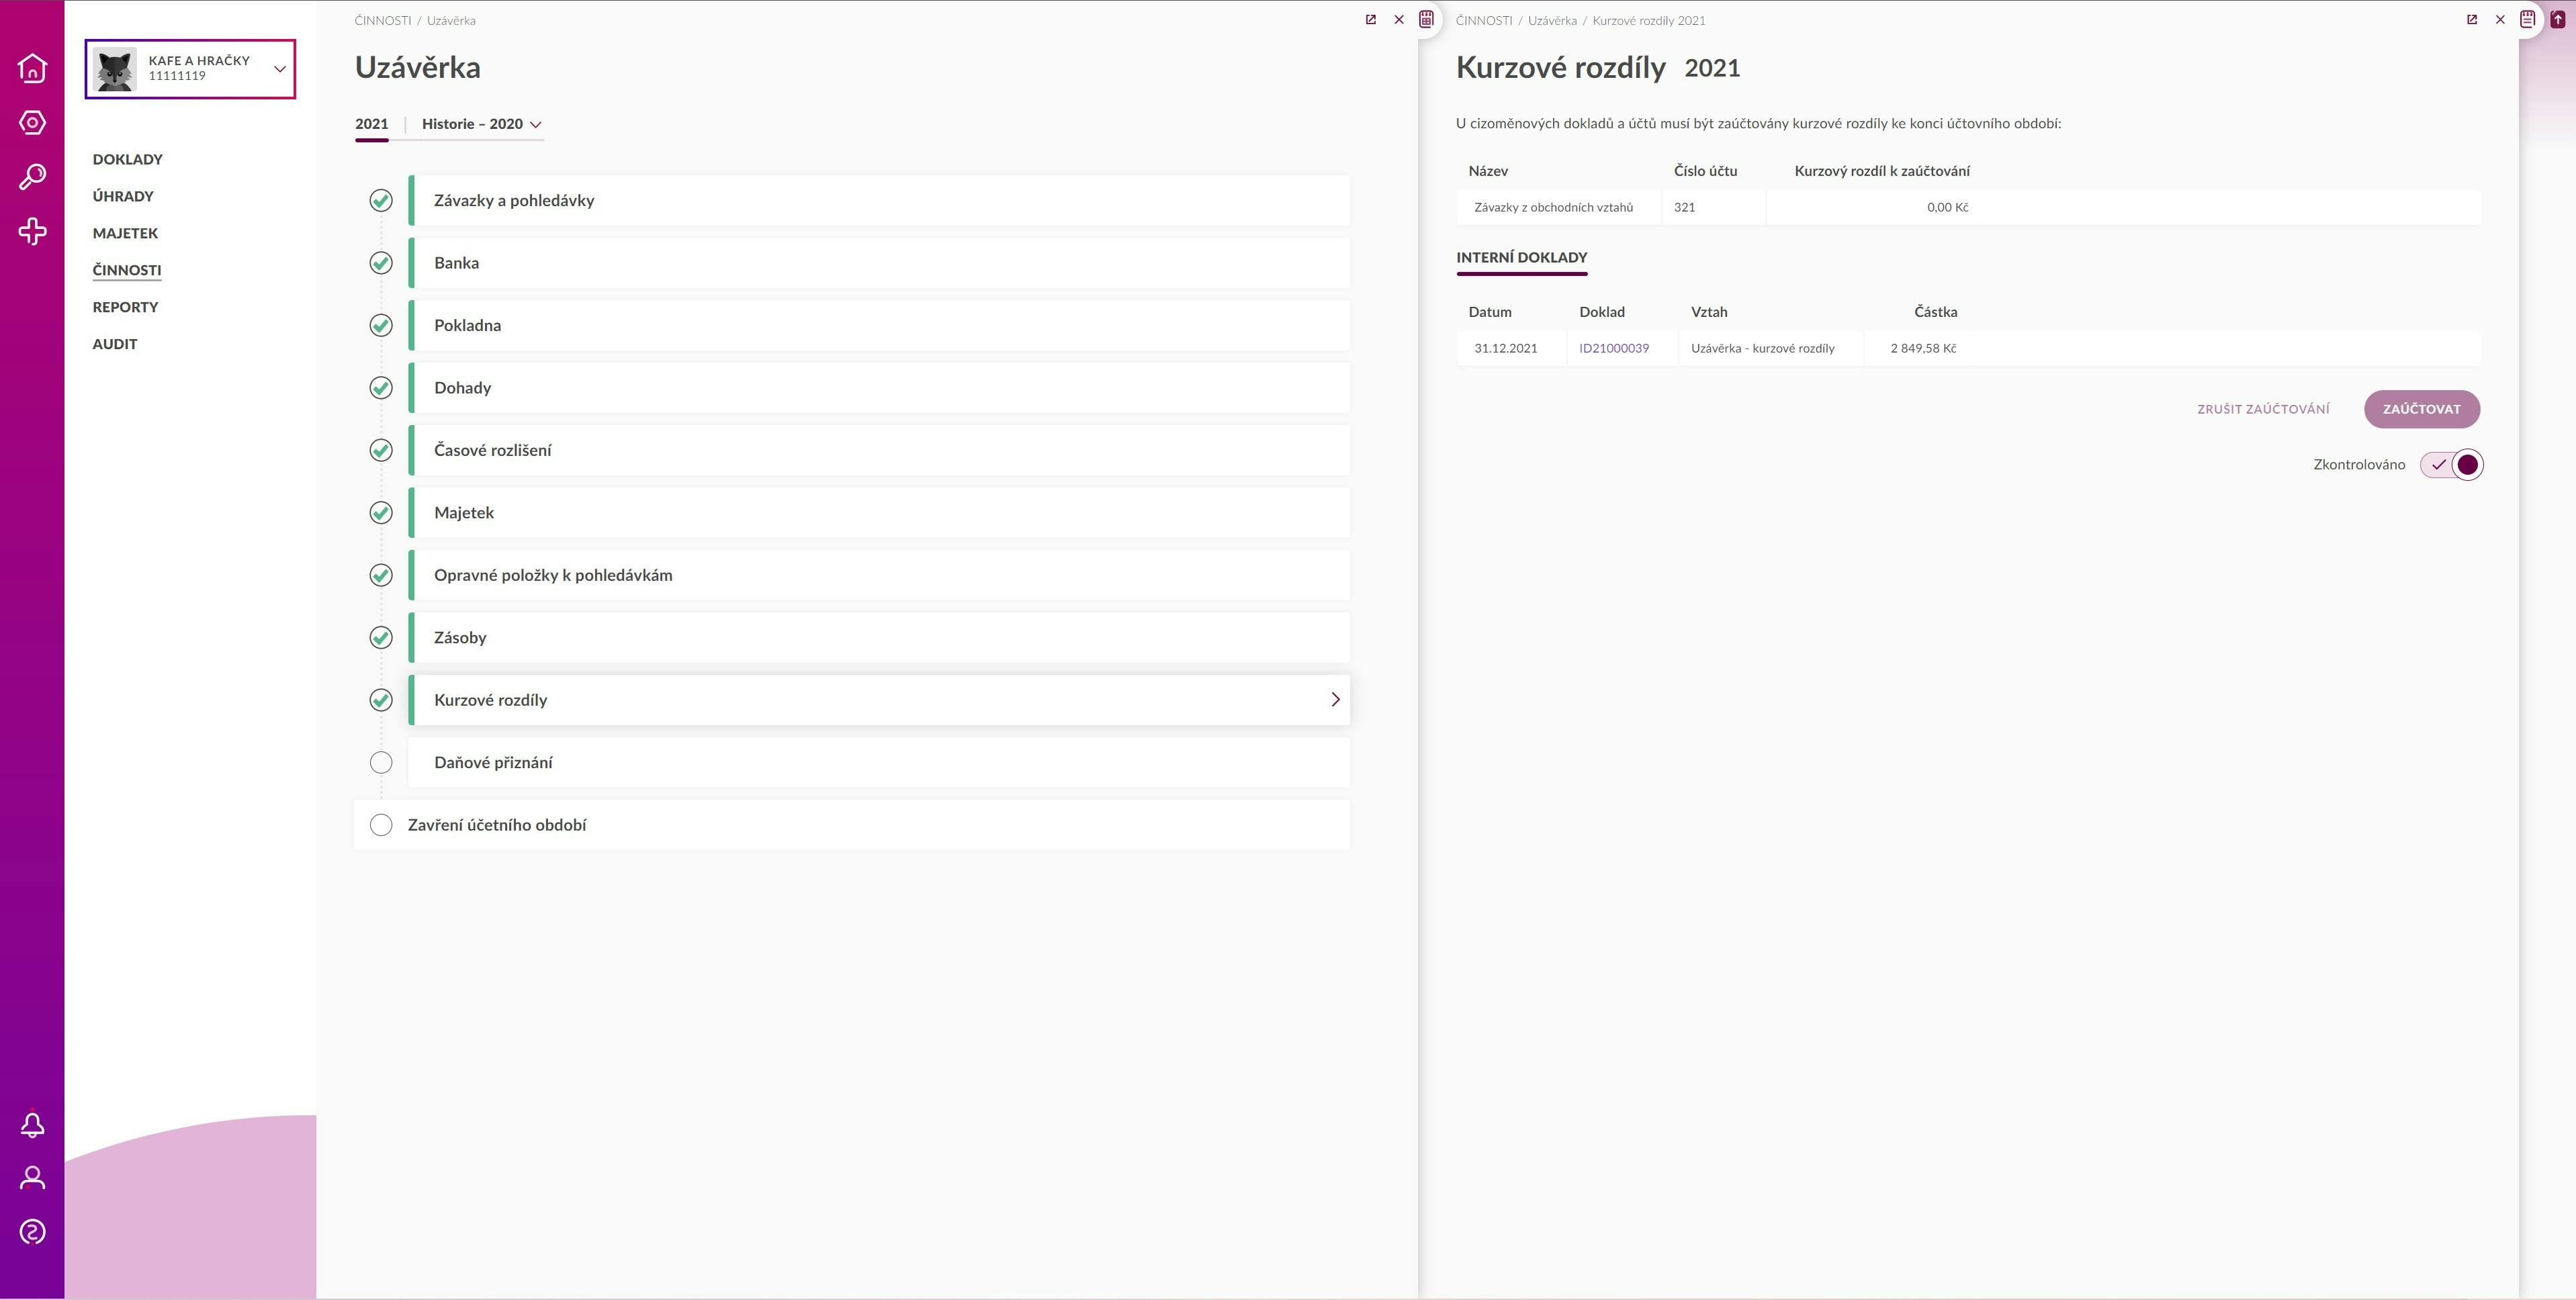2576x1300 pixels.
Task: Toggle check mark for Časové rozlišení
Action: click(381, 450)
